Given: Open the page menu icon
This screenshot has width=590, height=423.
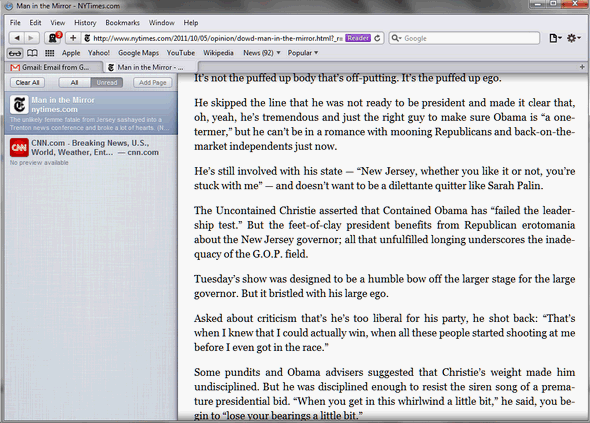Looking at the screenshot, I should point(555,38).
